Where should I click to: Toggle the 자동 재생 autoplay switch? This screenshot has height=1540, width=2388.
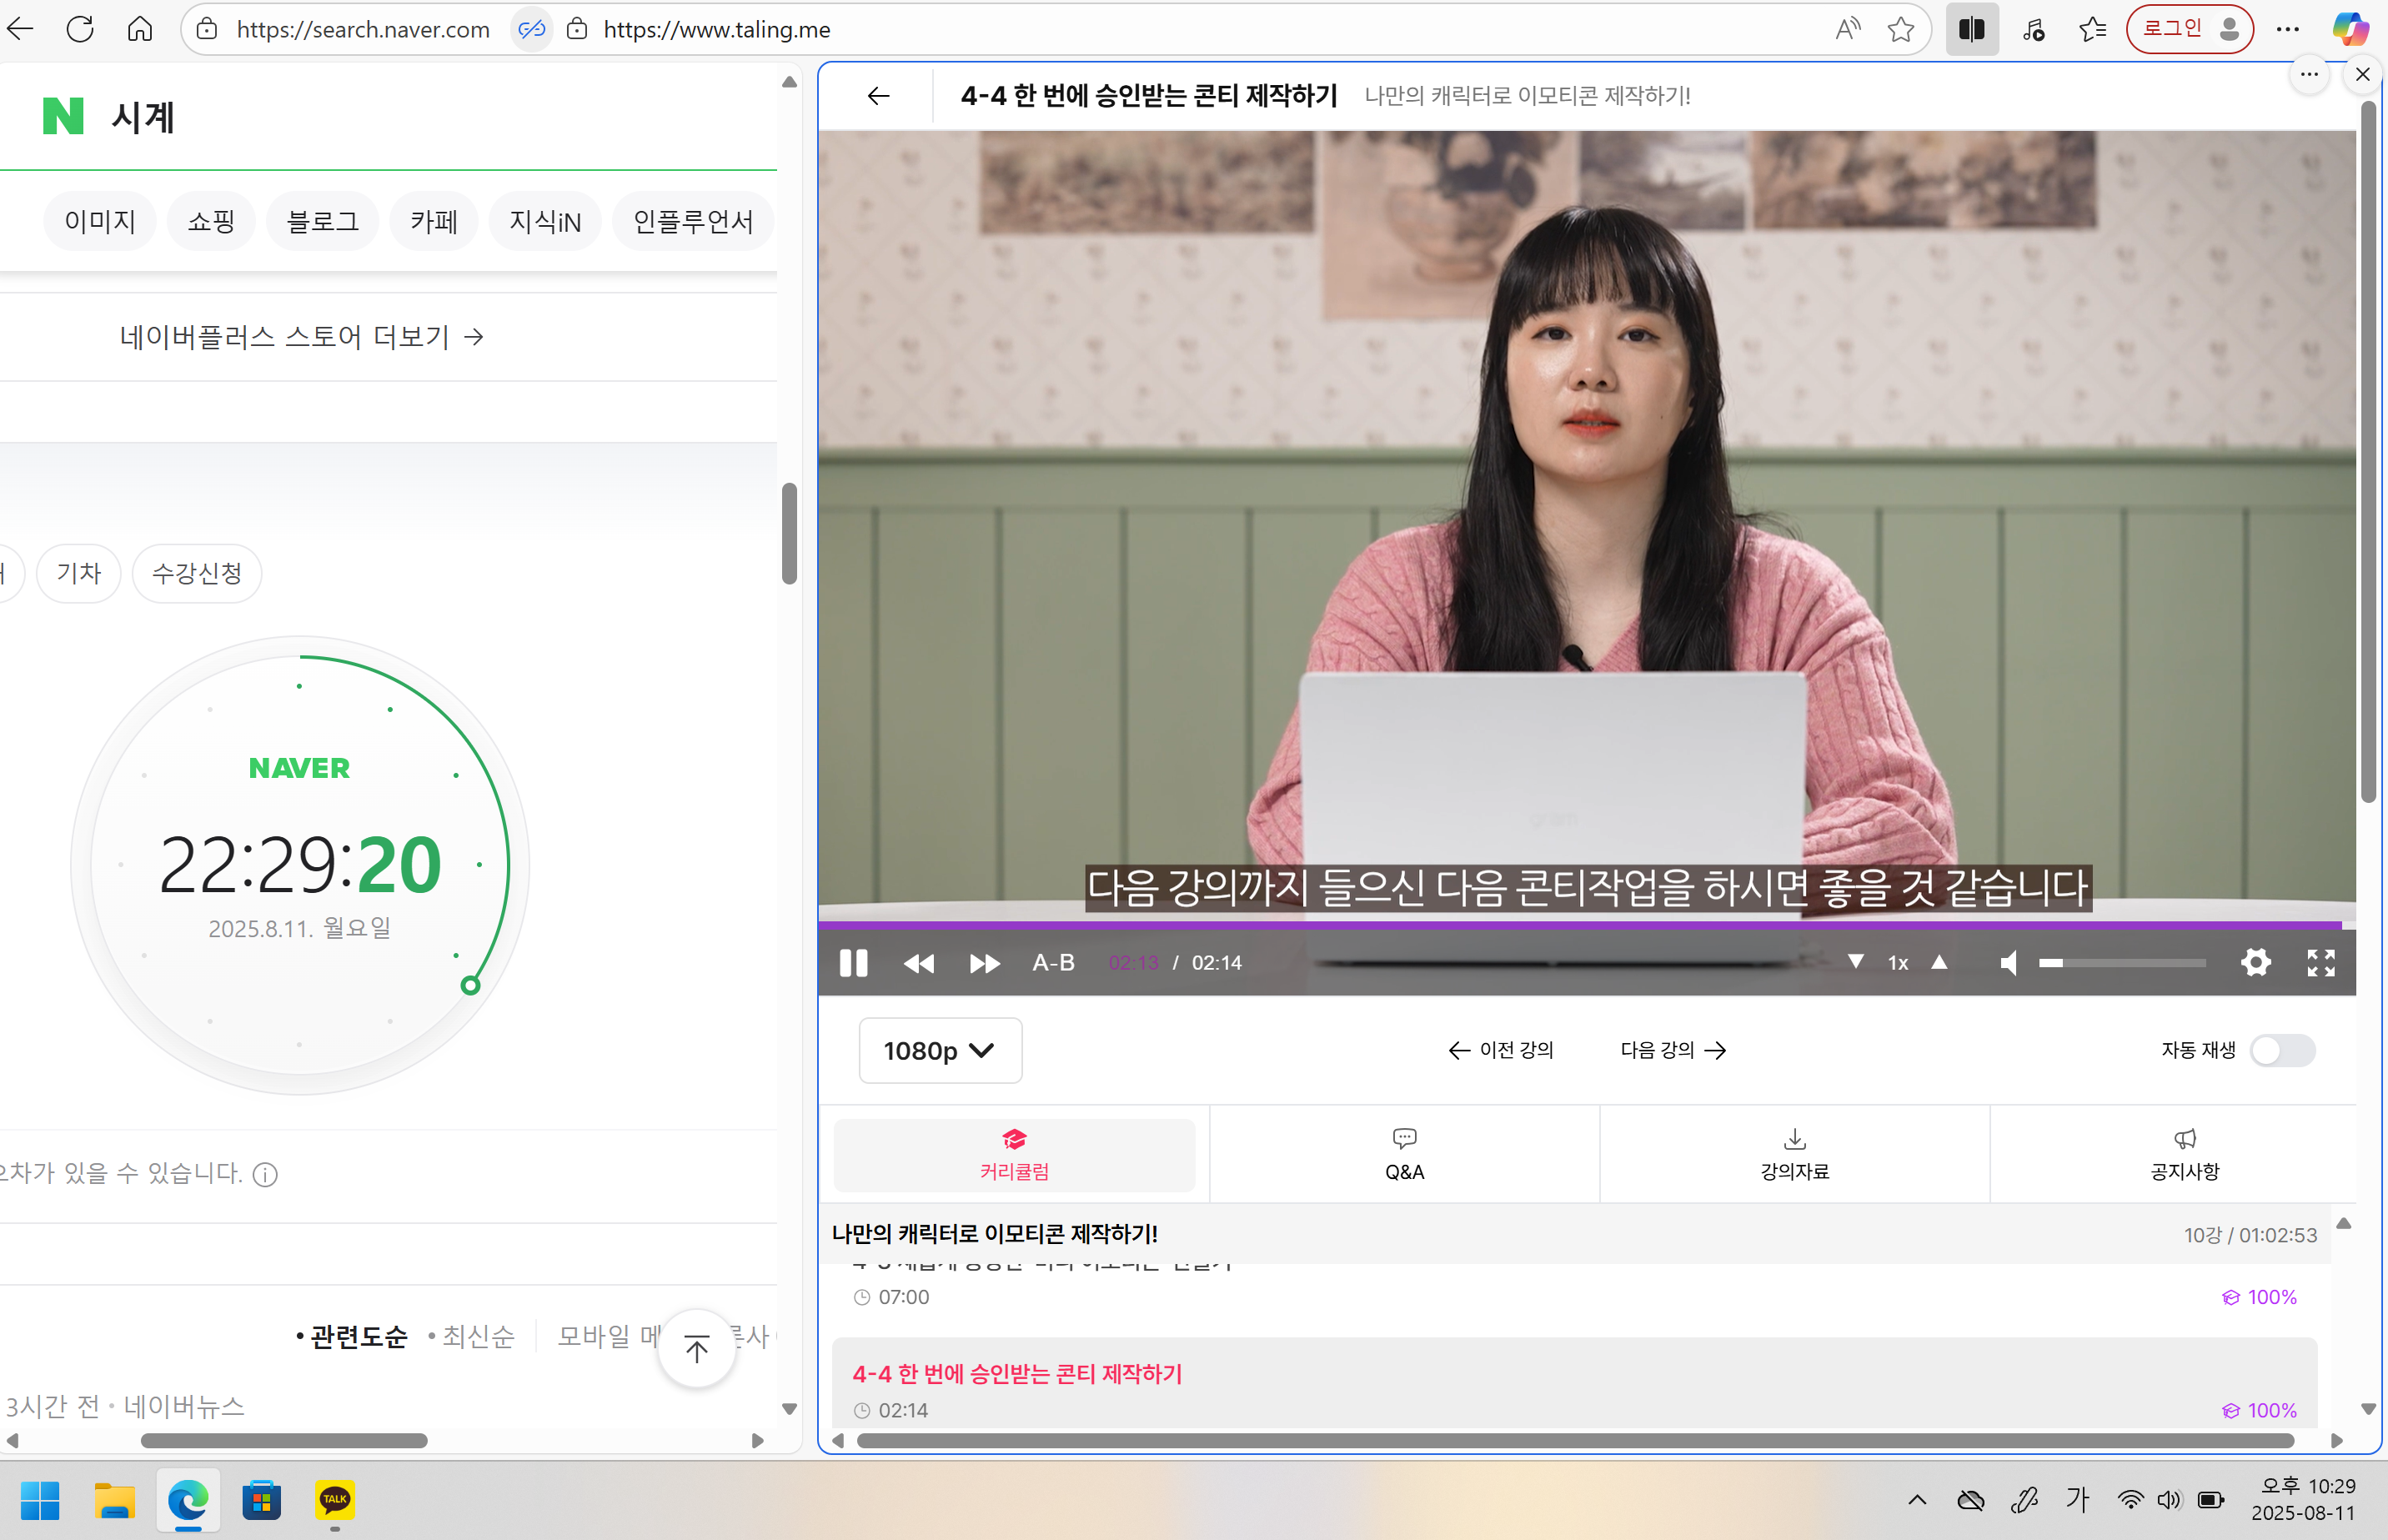point(2282,1050)
